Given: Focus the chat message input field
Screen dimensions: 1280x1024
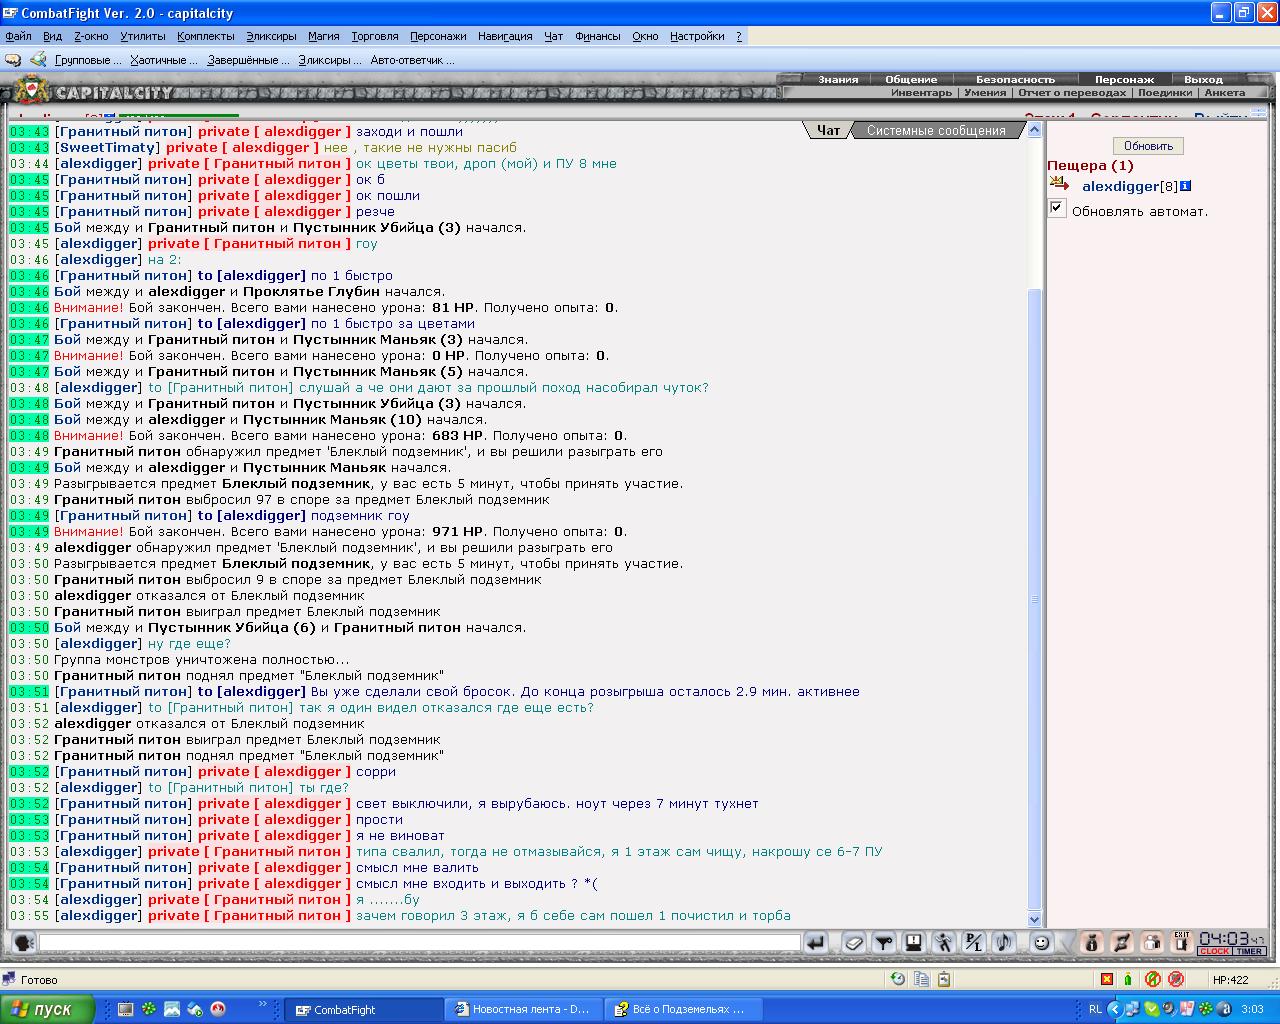Looking at the screenshot, I should [420, 942].
